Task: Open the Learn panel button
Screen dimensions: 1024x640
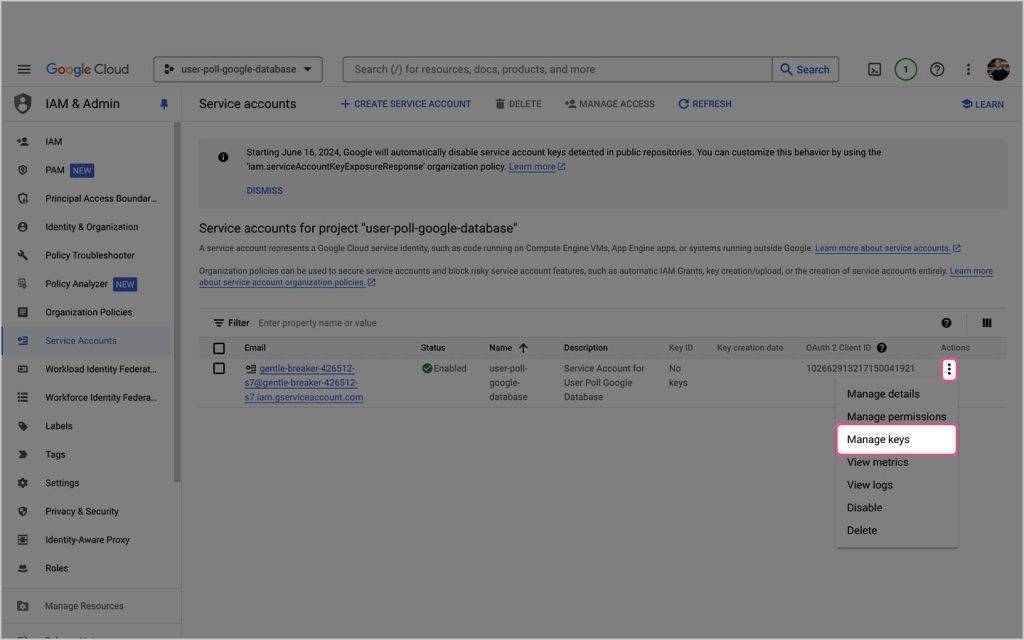Action: (983, 104)
